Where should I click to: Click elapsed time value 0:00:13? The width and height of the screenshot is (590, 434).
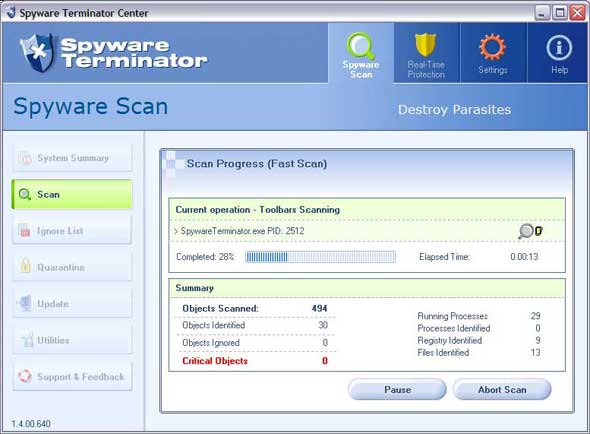(x=524, y=257)
